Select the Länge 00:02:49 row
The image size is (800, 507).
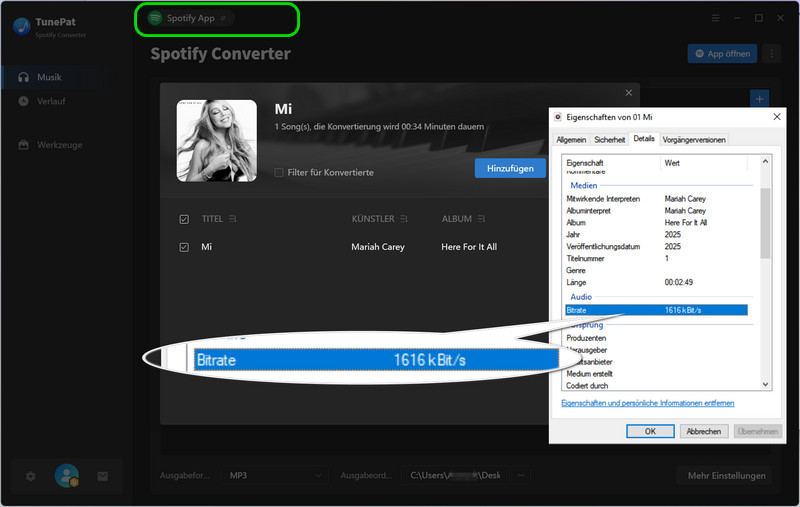657,283
